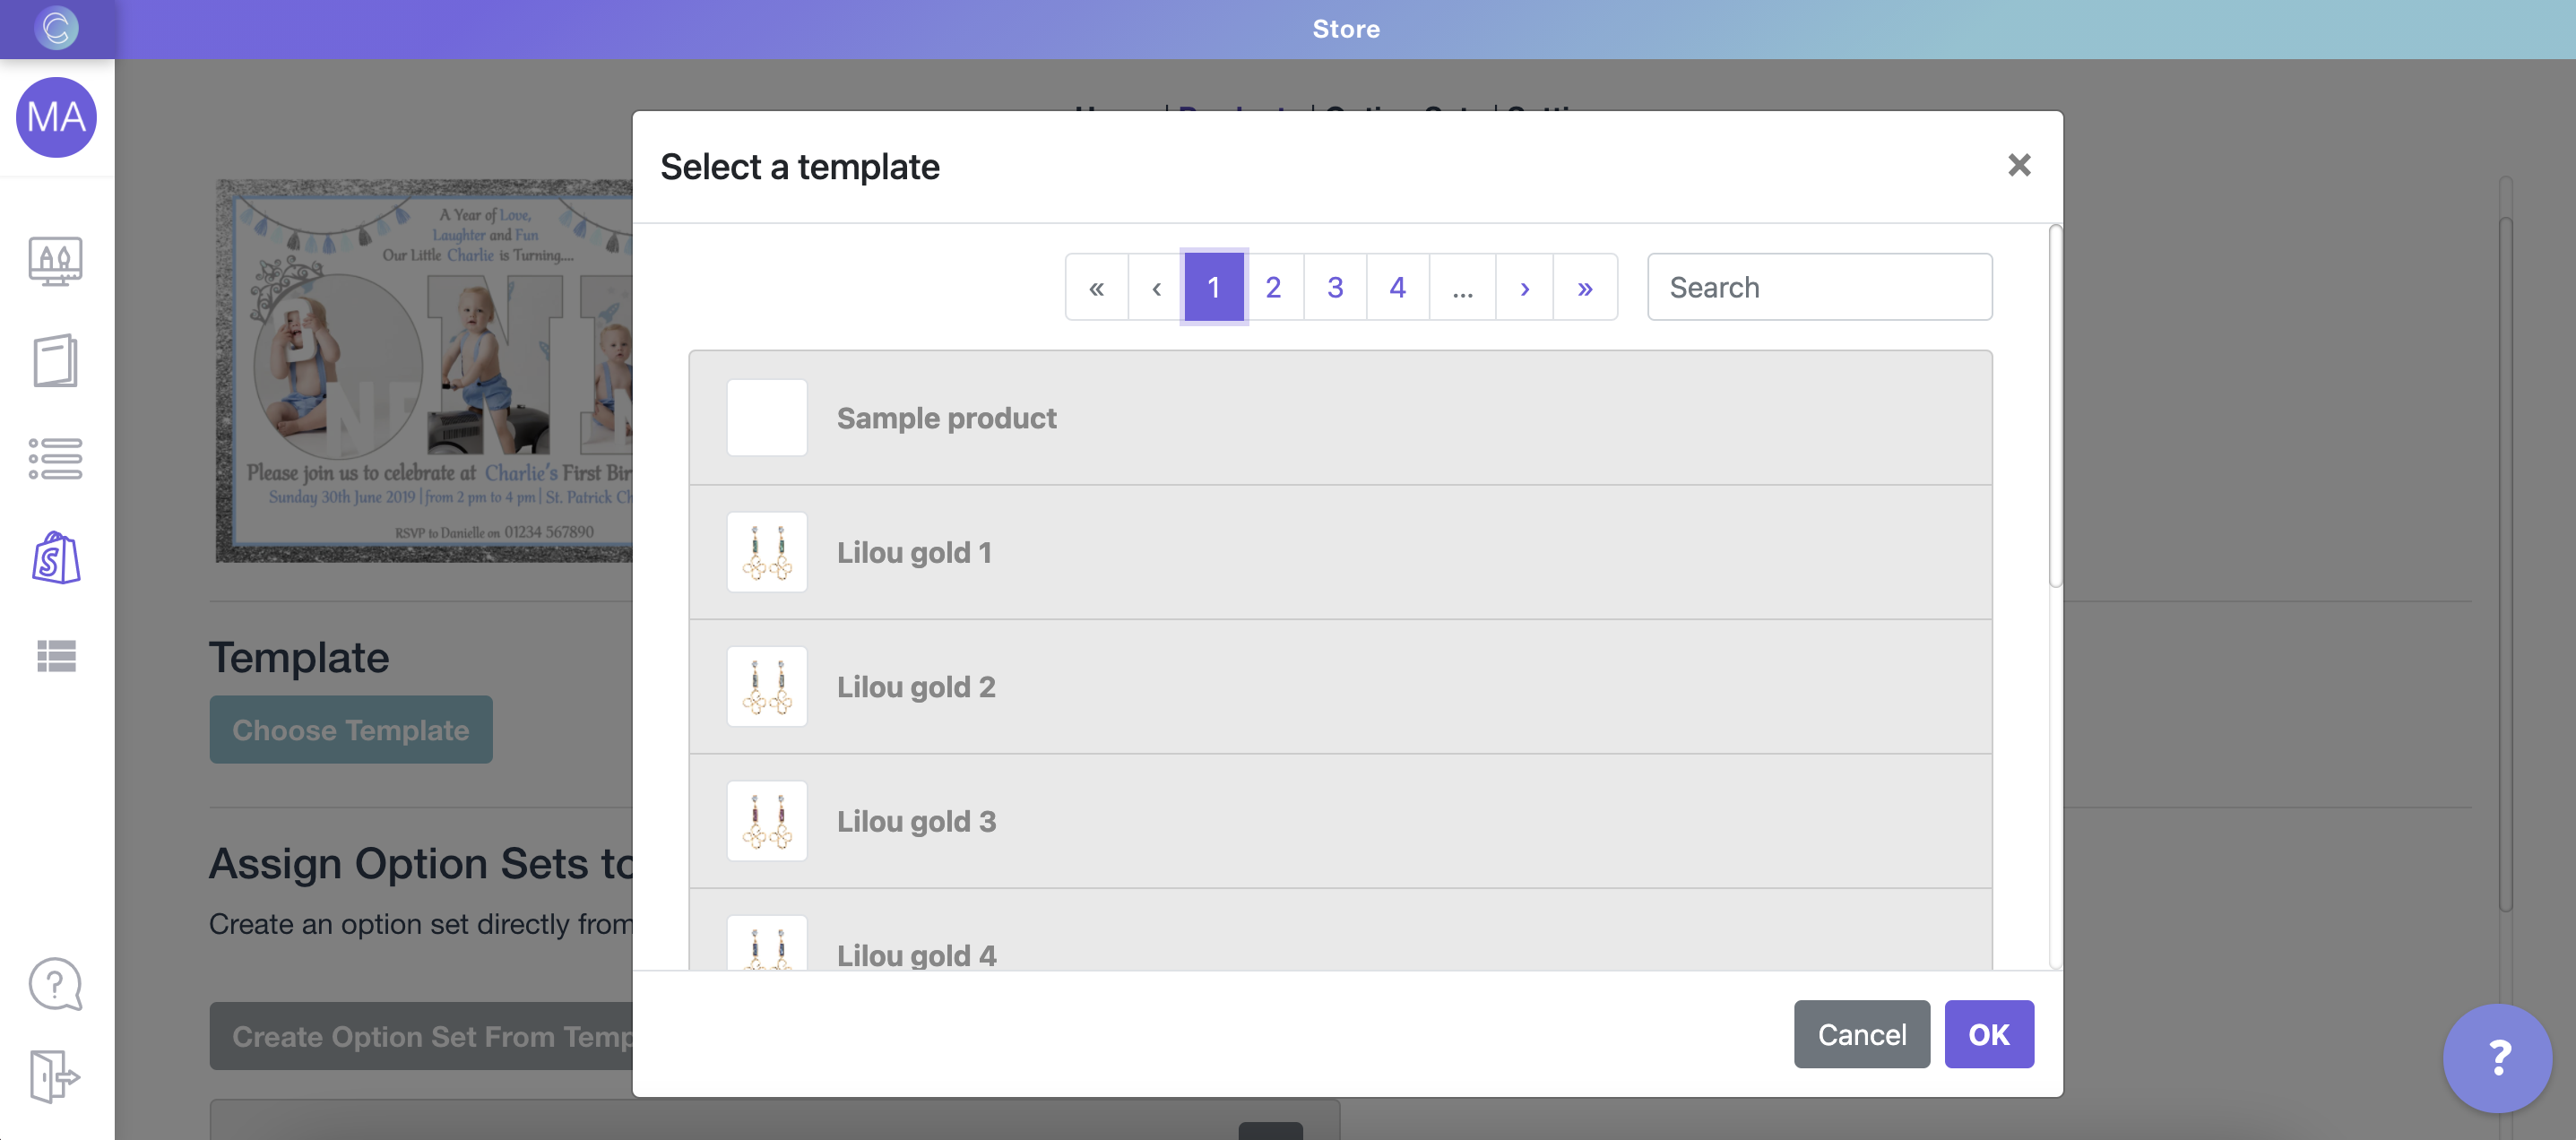Click the app logo in top-left corner
The height and width of the screenshot is (1140, 2576).
pos(56,28)
